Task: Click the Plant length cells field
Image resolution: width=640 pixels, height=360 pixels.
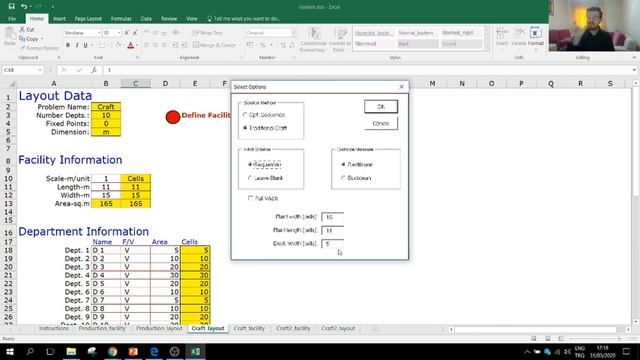Action: (x=332, y=231)
